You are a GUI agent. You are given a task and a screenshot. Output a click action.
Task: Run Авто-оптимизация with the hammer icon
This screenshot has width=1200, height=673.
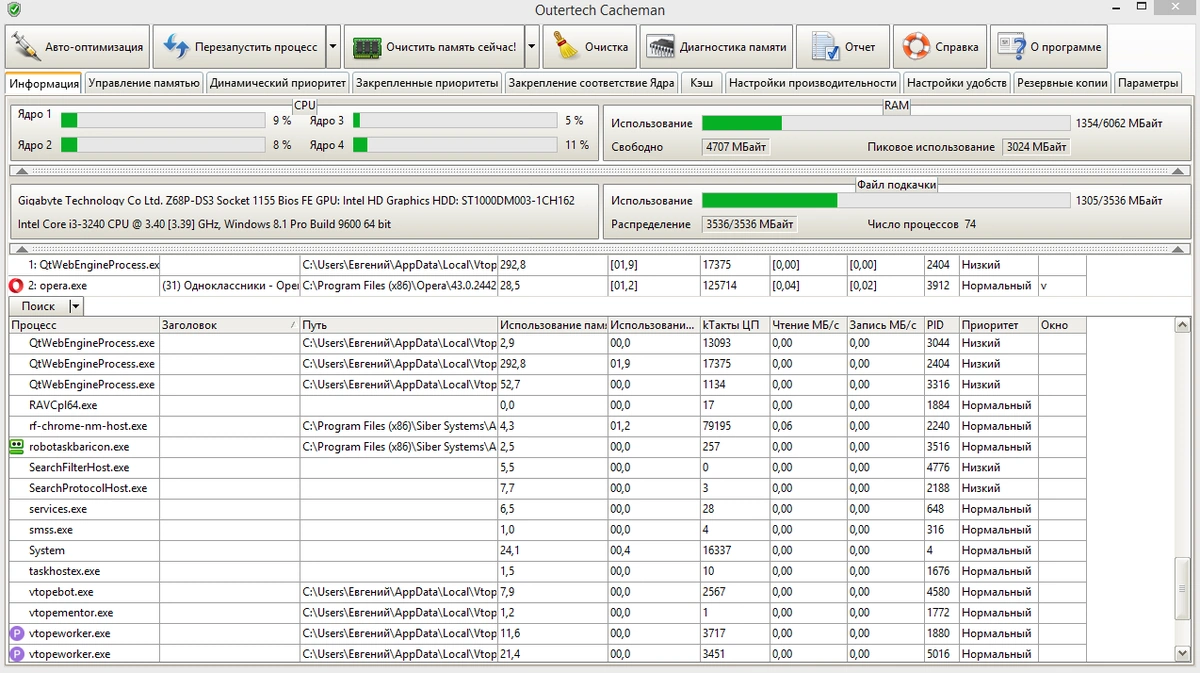tap(78, 47)
